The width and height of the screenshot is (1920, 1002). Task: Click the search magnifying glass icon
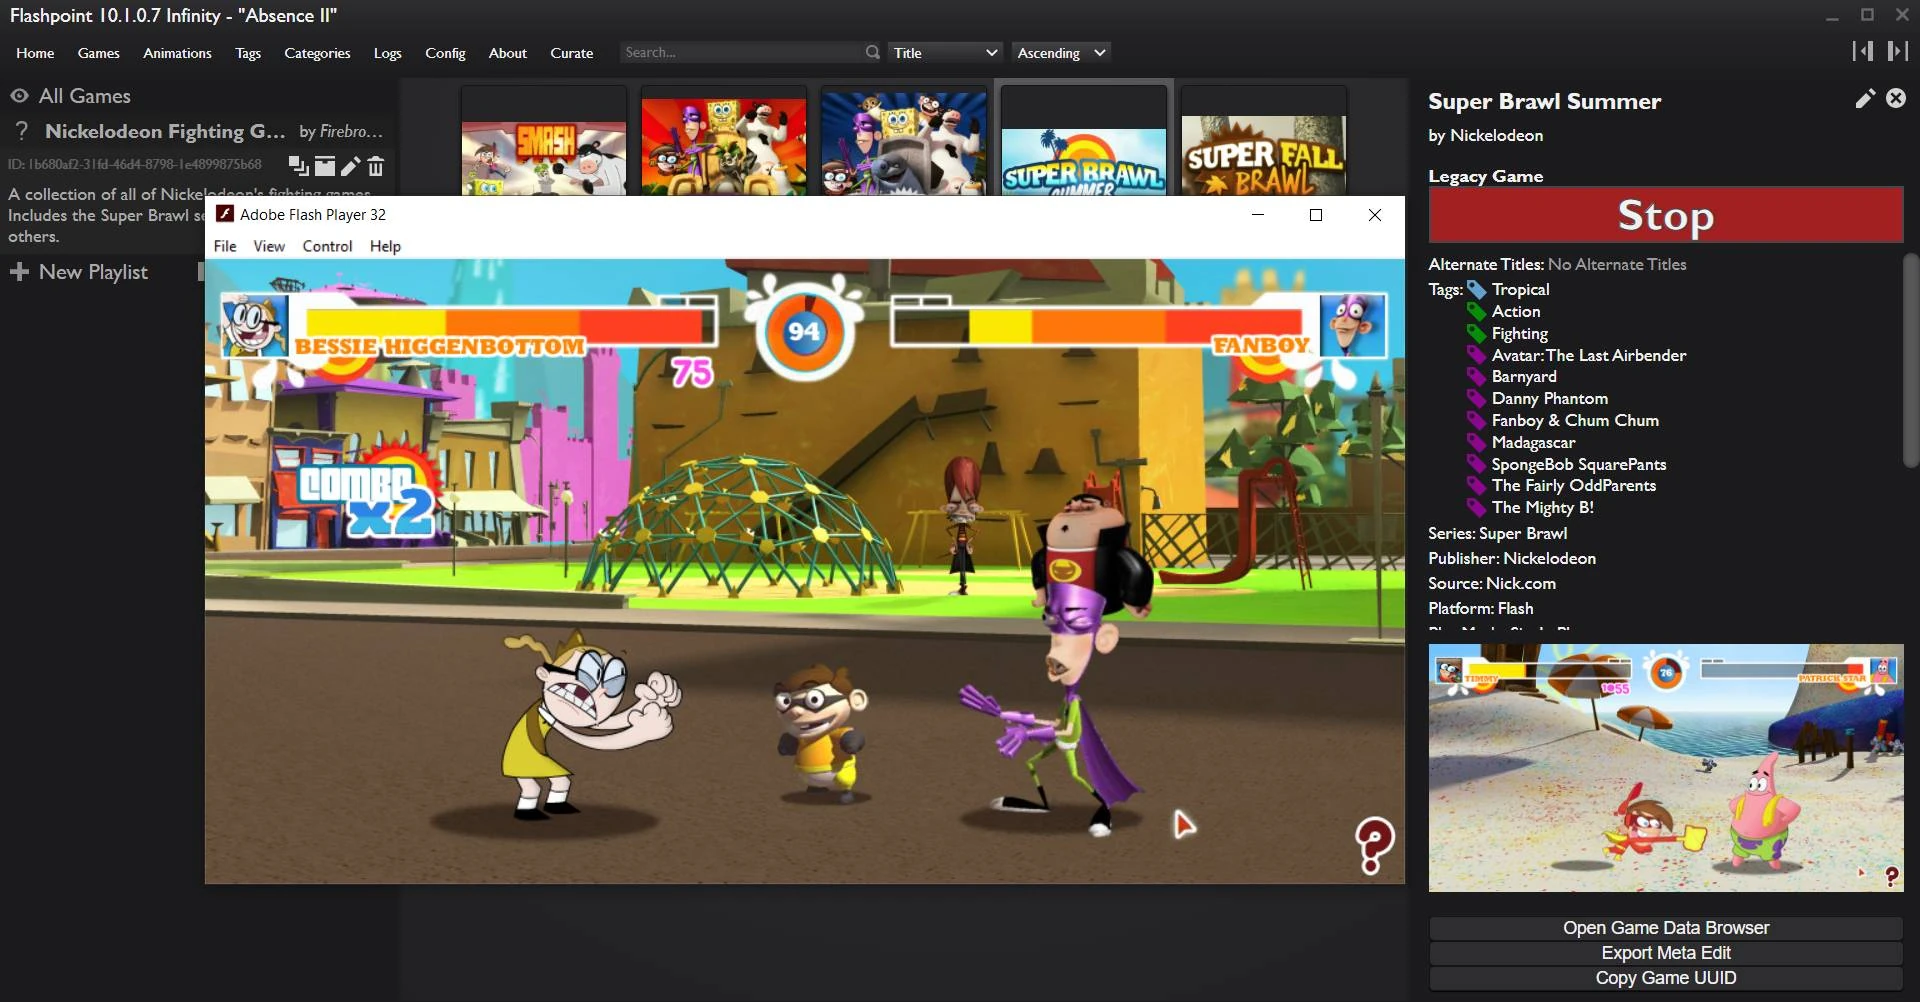[872, 51]
